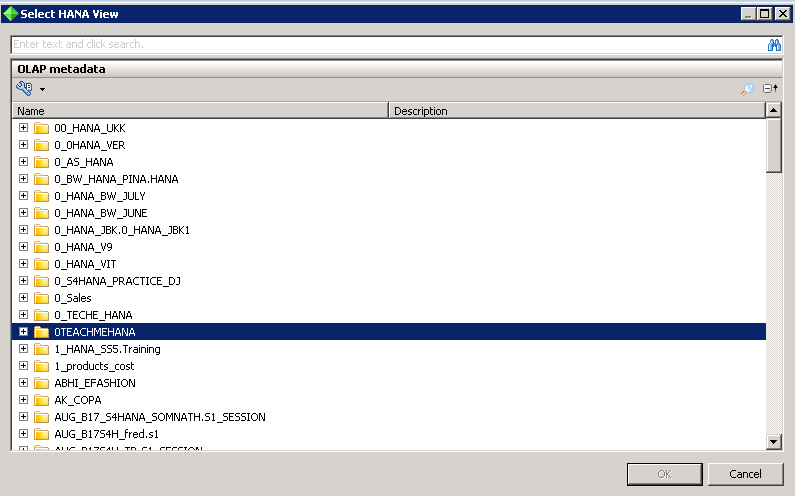795x496 pixels.
Task: Click the collapse all tree icon
Action: click(x=771, y=89)
